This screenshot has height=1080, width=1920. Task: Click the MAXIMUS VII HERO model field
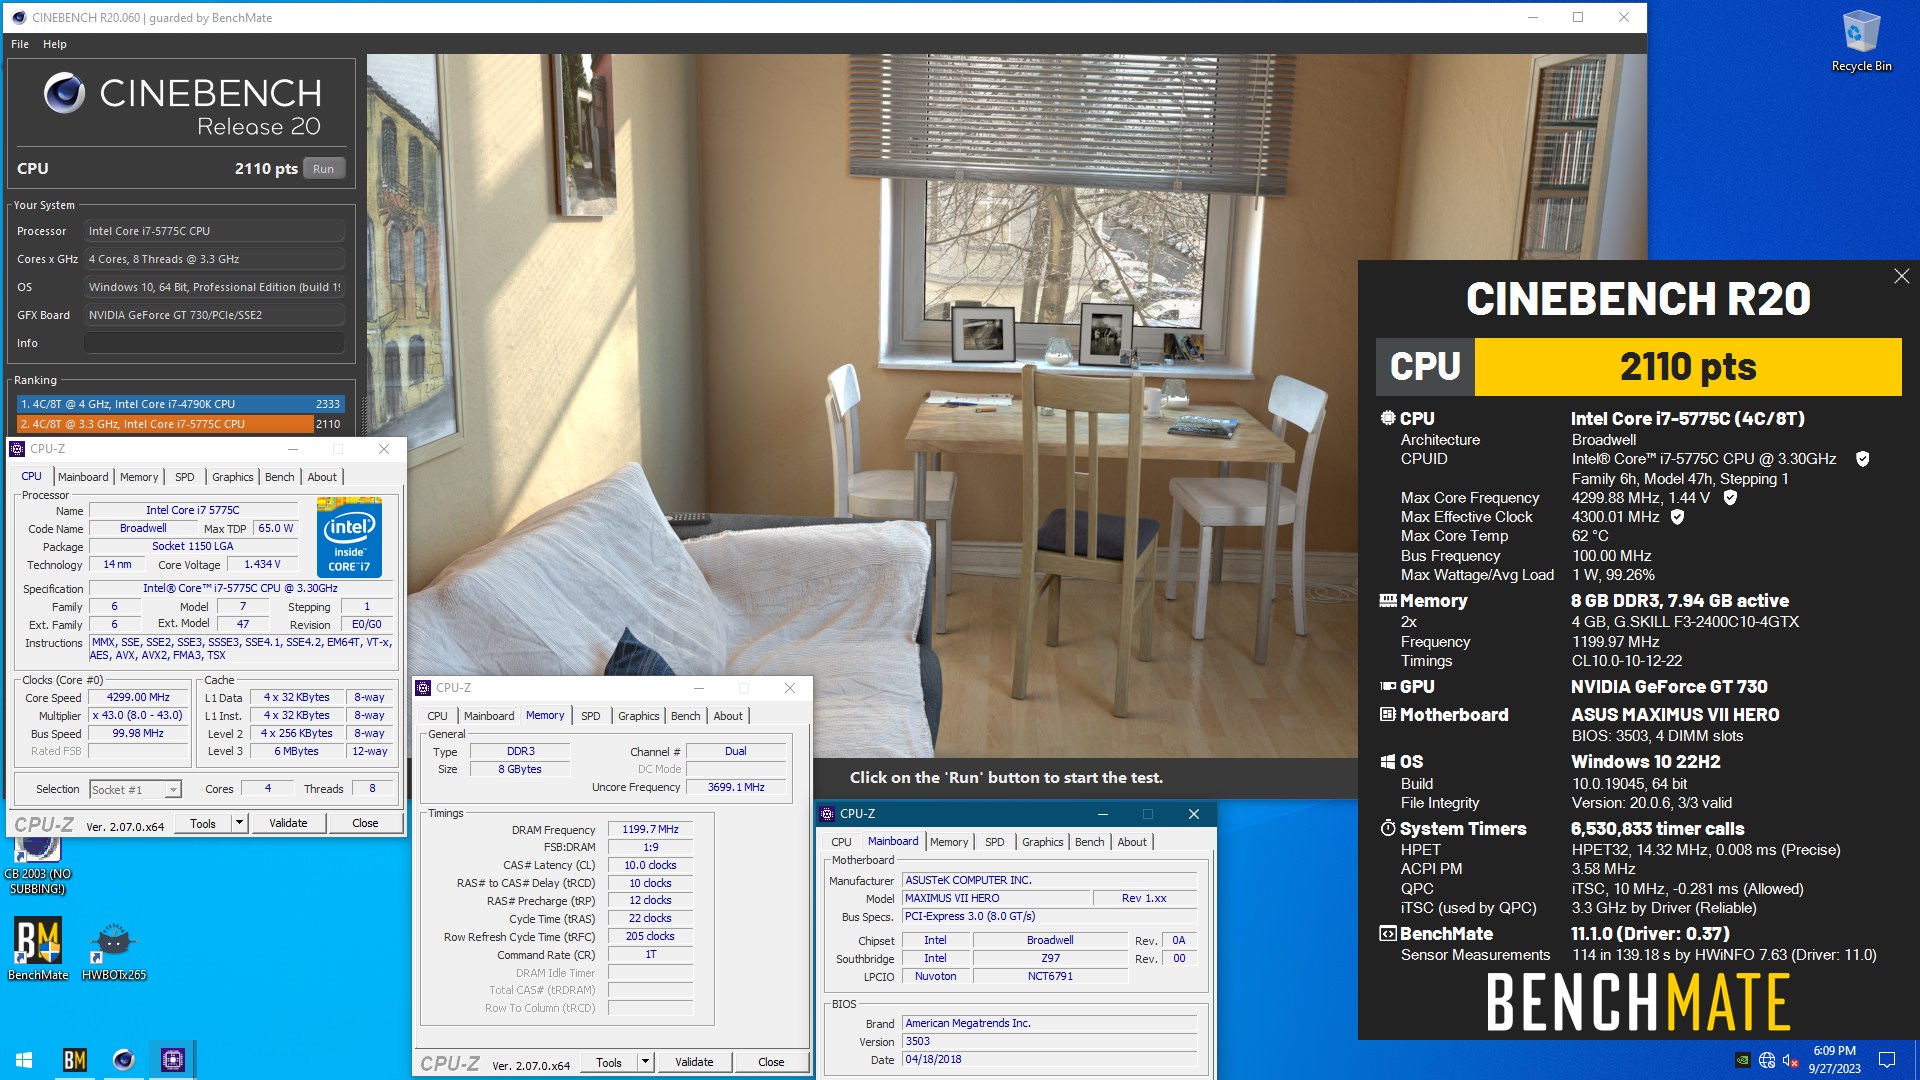pos(995,898)
